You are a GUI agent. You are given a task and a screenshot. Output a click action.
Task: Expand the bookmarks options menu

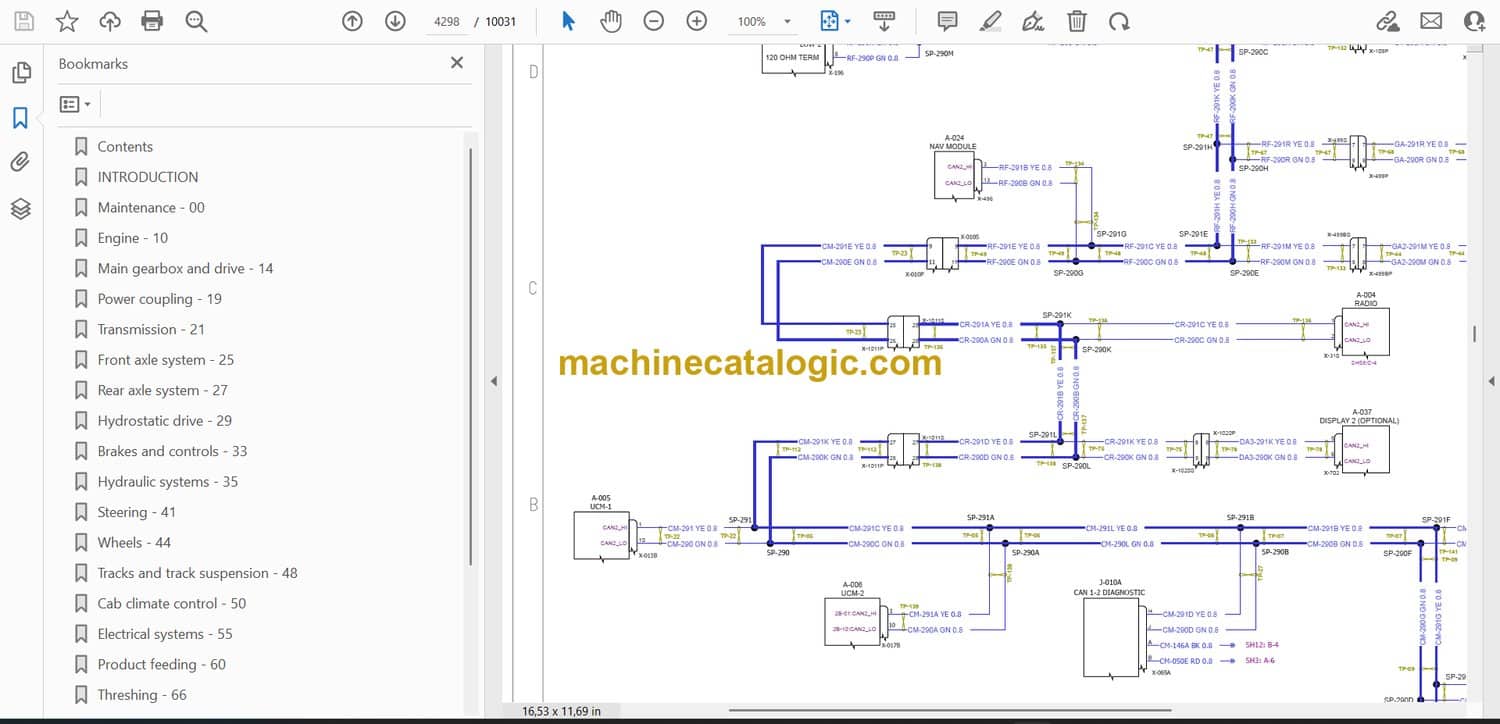(x=76, y=104)
